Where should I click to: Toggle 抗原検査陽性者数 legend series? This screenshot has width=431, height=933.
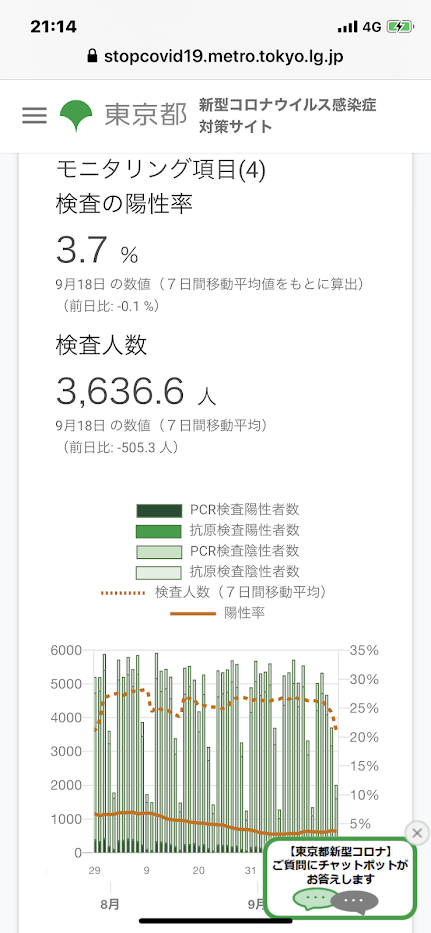point(218,530)
